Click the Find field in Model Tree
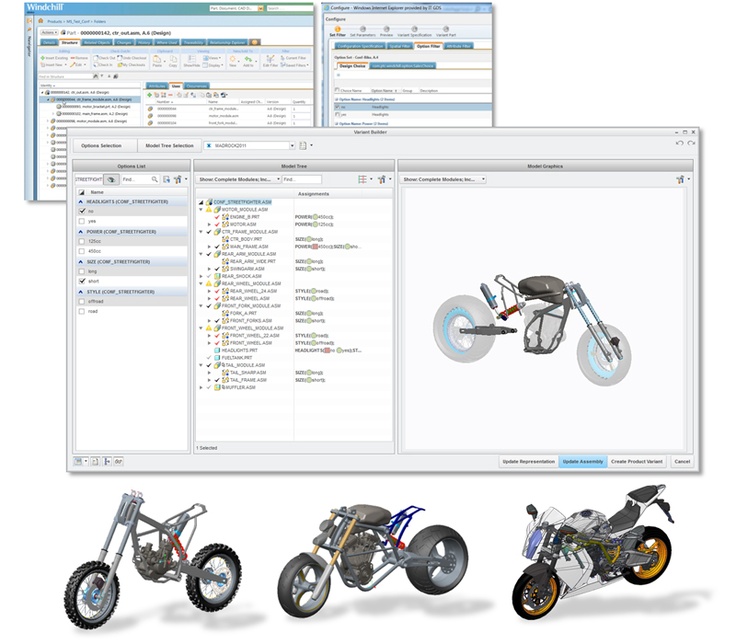Screen dimensions: 736x644 tap(302, 179)
